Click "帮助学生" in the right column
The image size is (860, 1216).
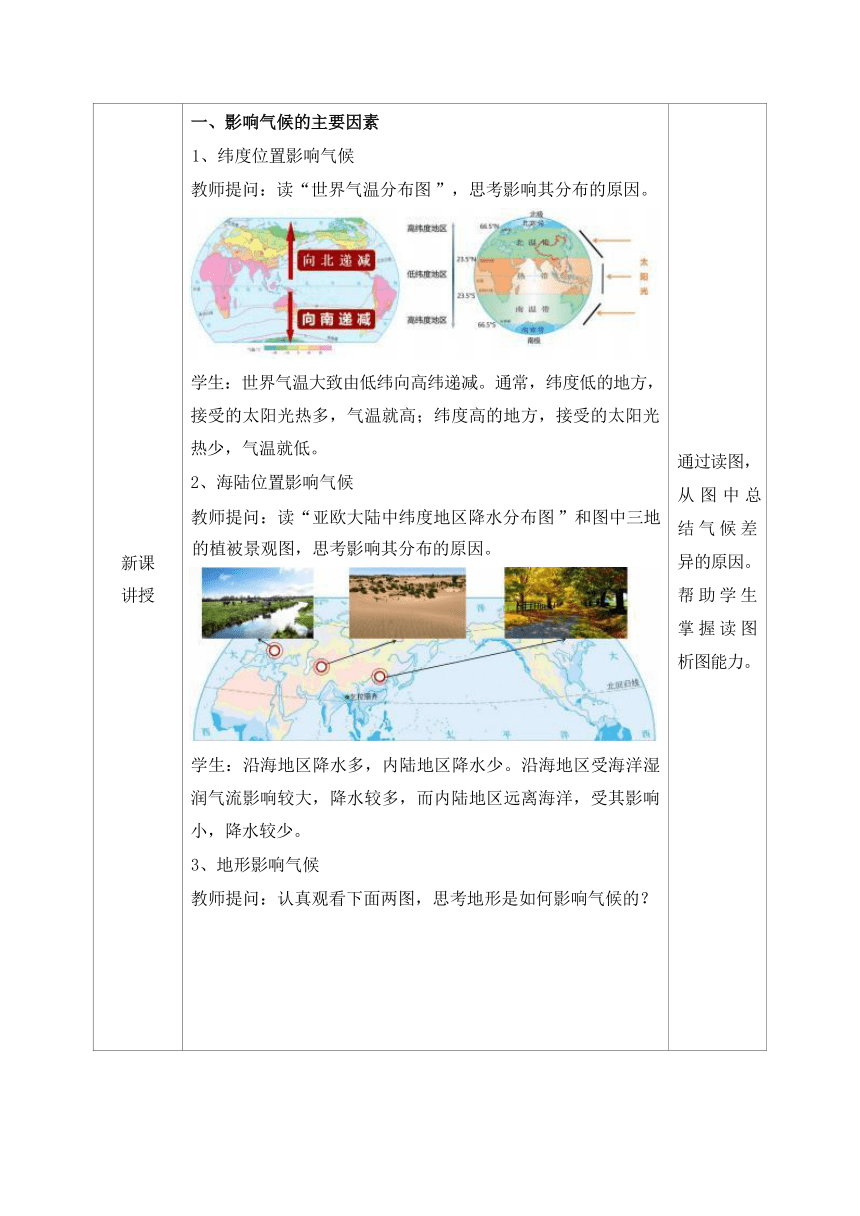click(x=717, y=594)
